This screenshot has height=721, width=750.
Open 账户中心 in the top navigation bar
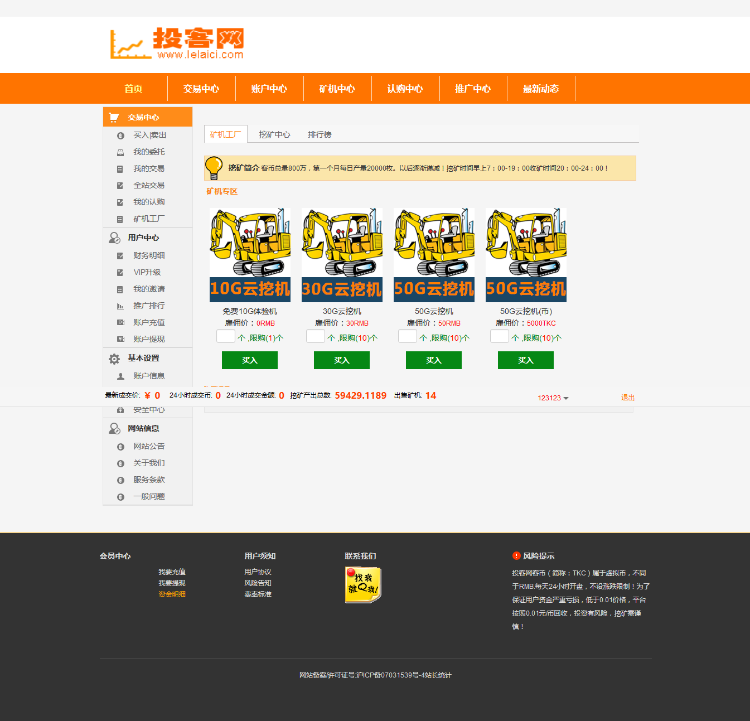(269, 89)
